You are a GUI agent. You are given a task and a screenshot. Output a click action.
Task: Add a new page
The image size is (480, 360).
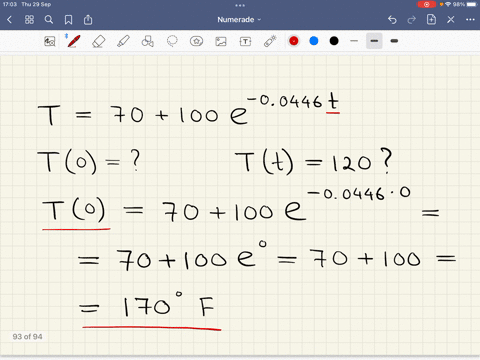tap(431, 20)
